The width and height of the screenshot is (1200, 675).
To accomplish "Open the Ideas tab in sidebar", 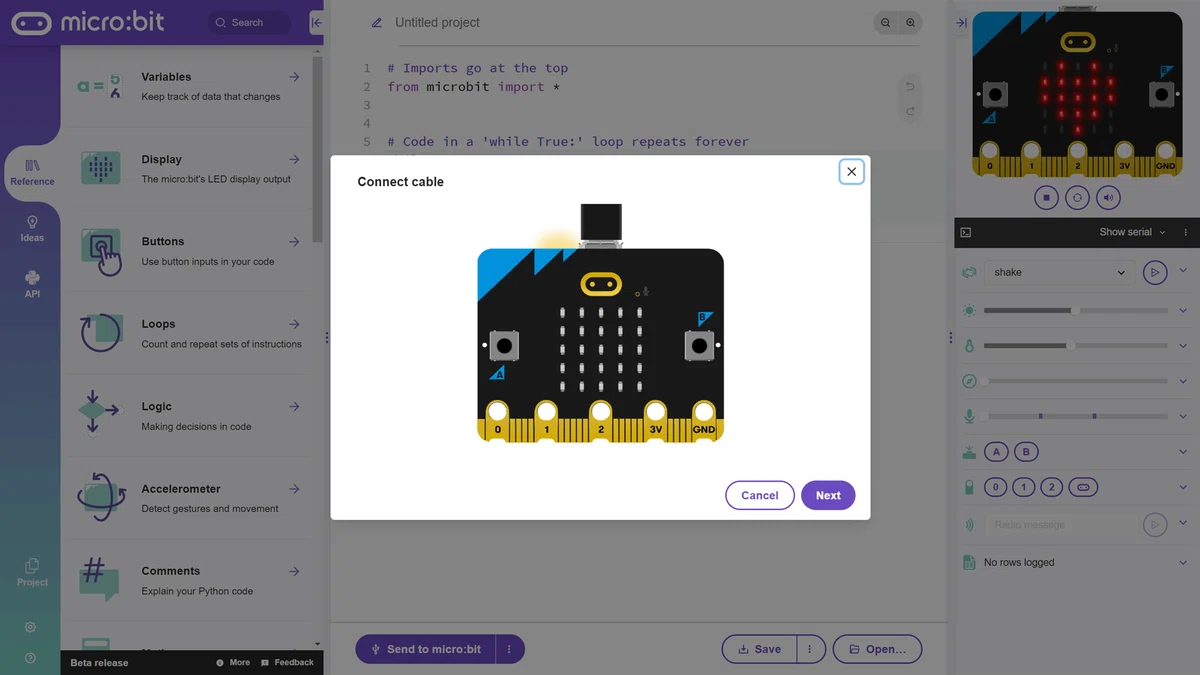I will pos(32,228).
